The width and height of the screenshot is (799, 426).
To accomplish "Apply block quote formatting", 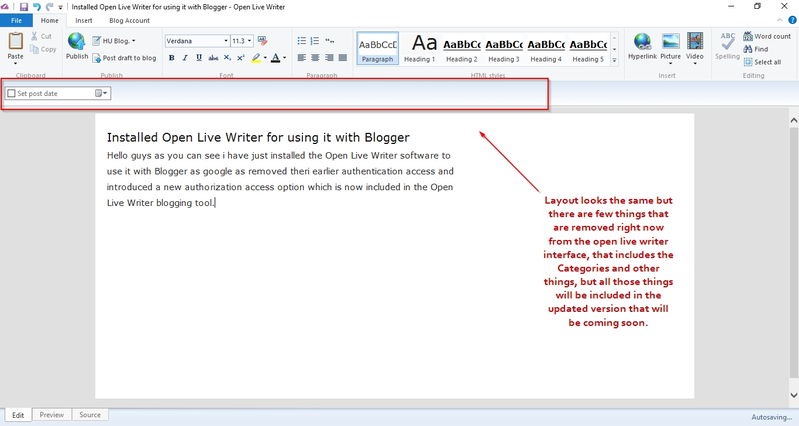I will 330,41.
